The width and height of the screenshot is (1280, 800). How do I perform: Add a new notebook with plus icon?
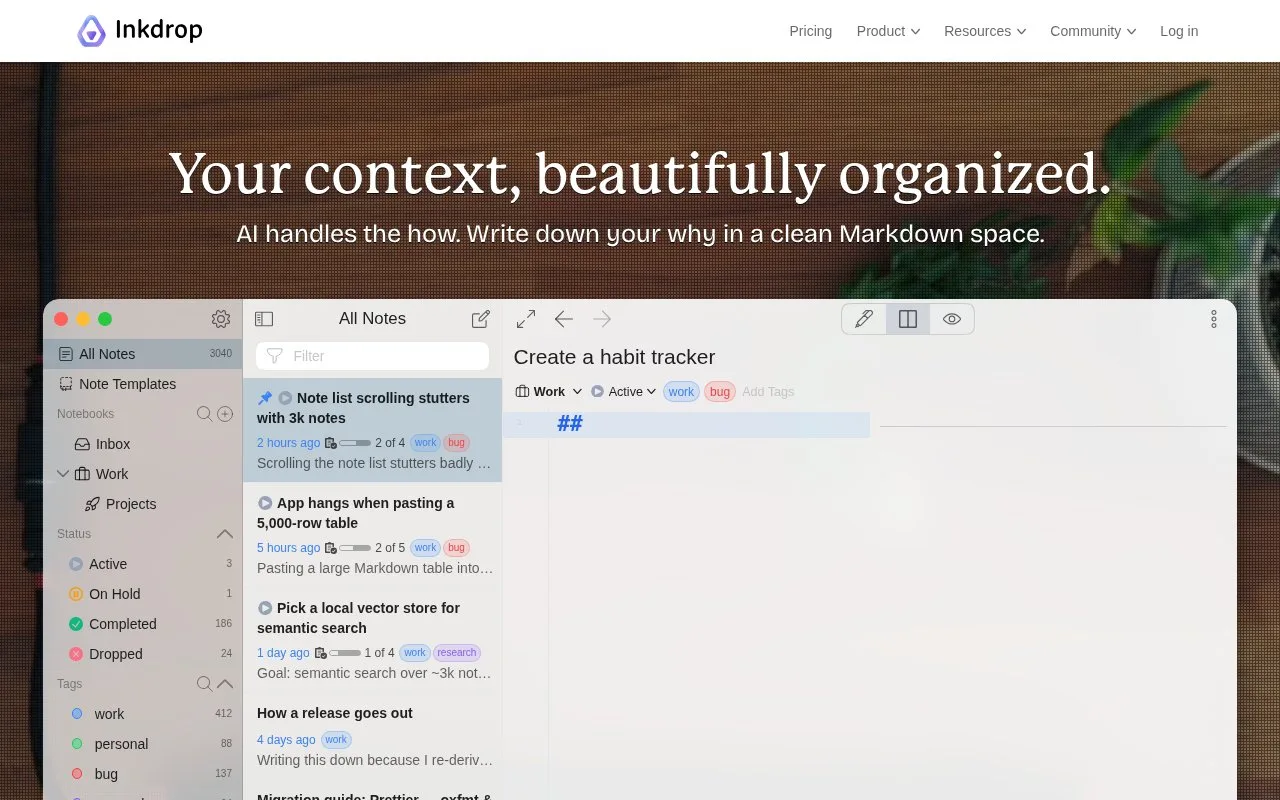(225, 414)
